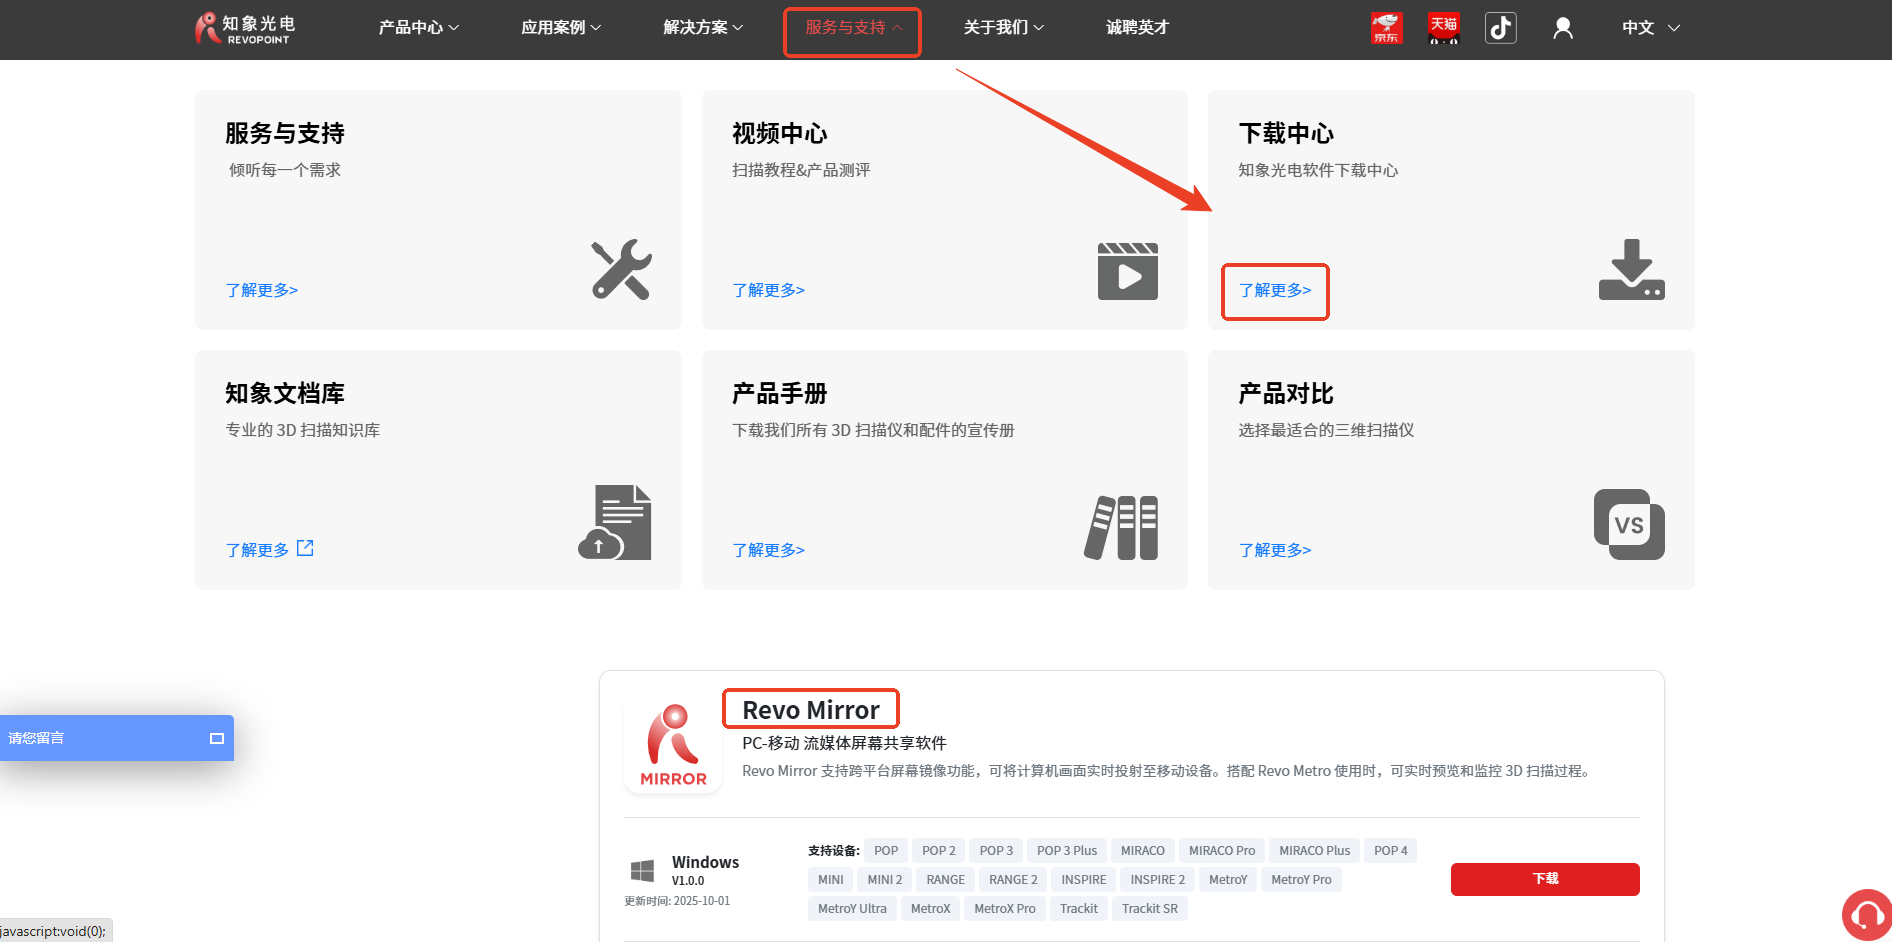Viewport: 1892px width, 942px height.
Task: Click the POP 2 device tag
Action: click(939, 851)
